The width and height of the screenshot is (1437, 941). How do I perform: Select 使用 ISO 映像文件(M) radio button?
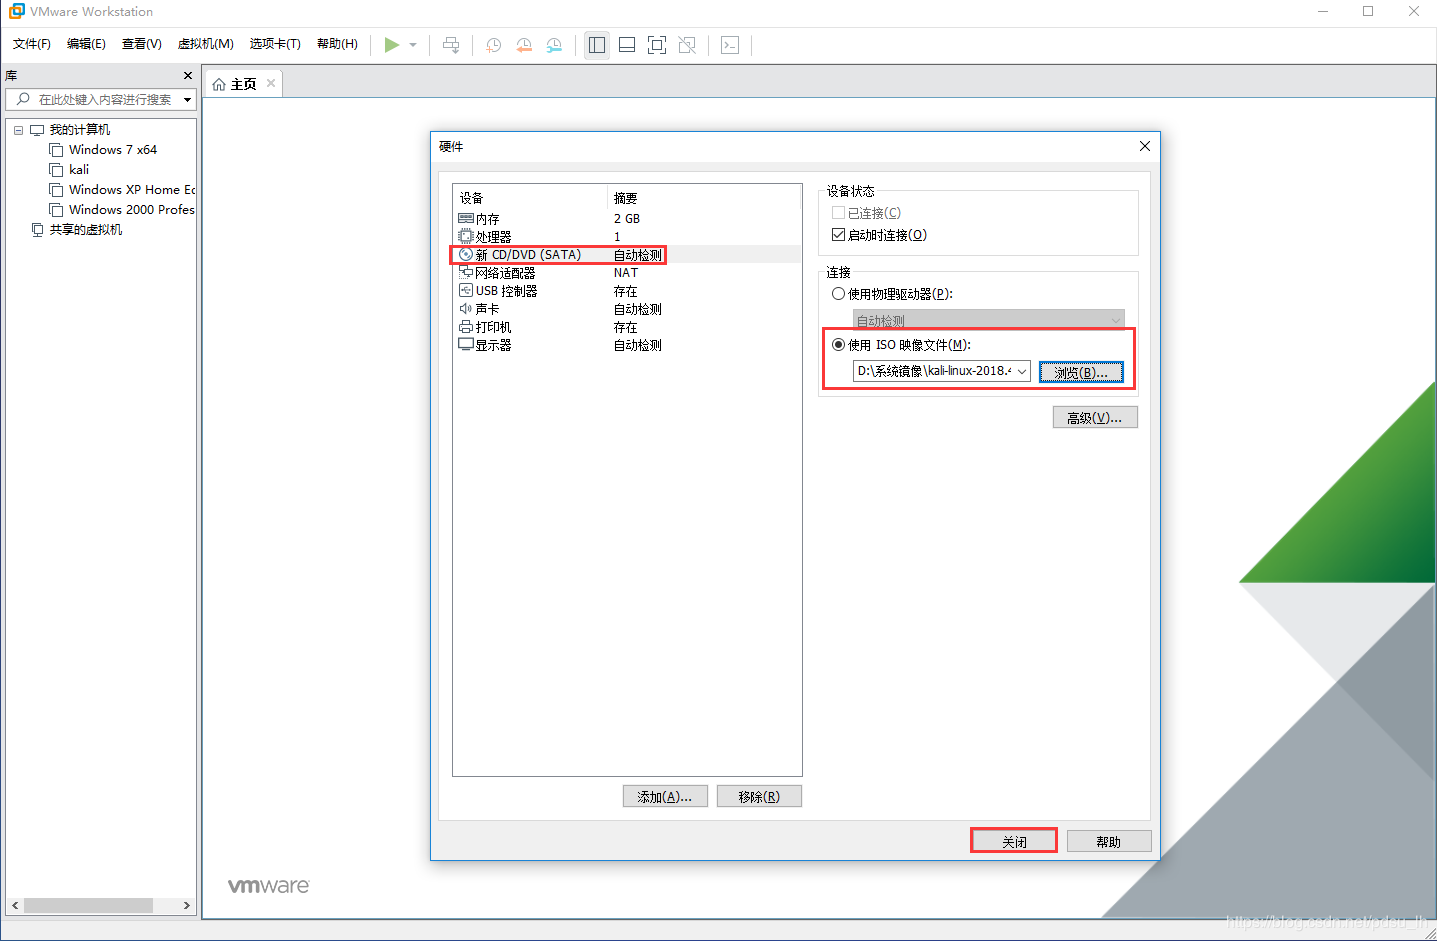coord(838,345)
